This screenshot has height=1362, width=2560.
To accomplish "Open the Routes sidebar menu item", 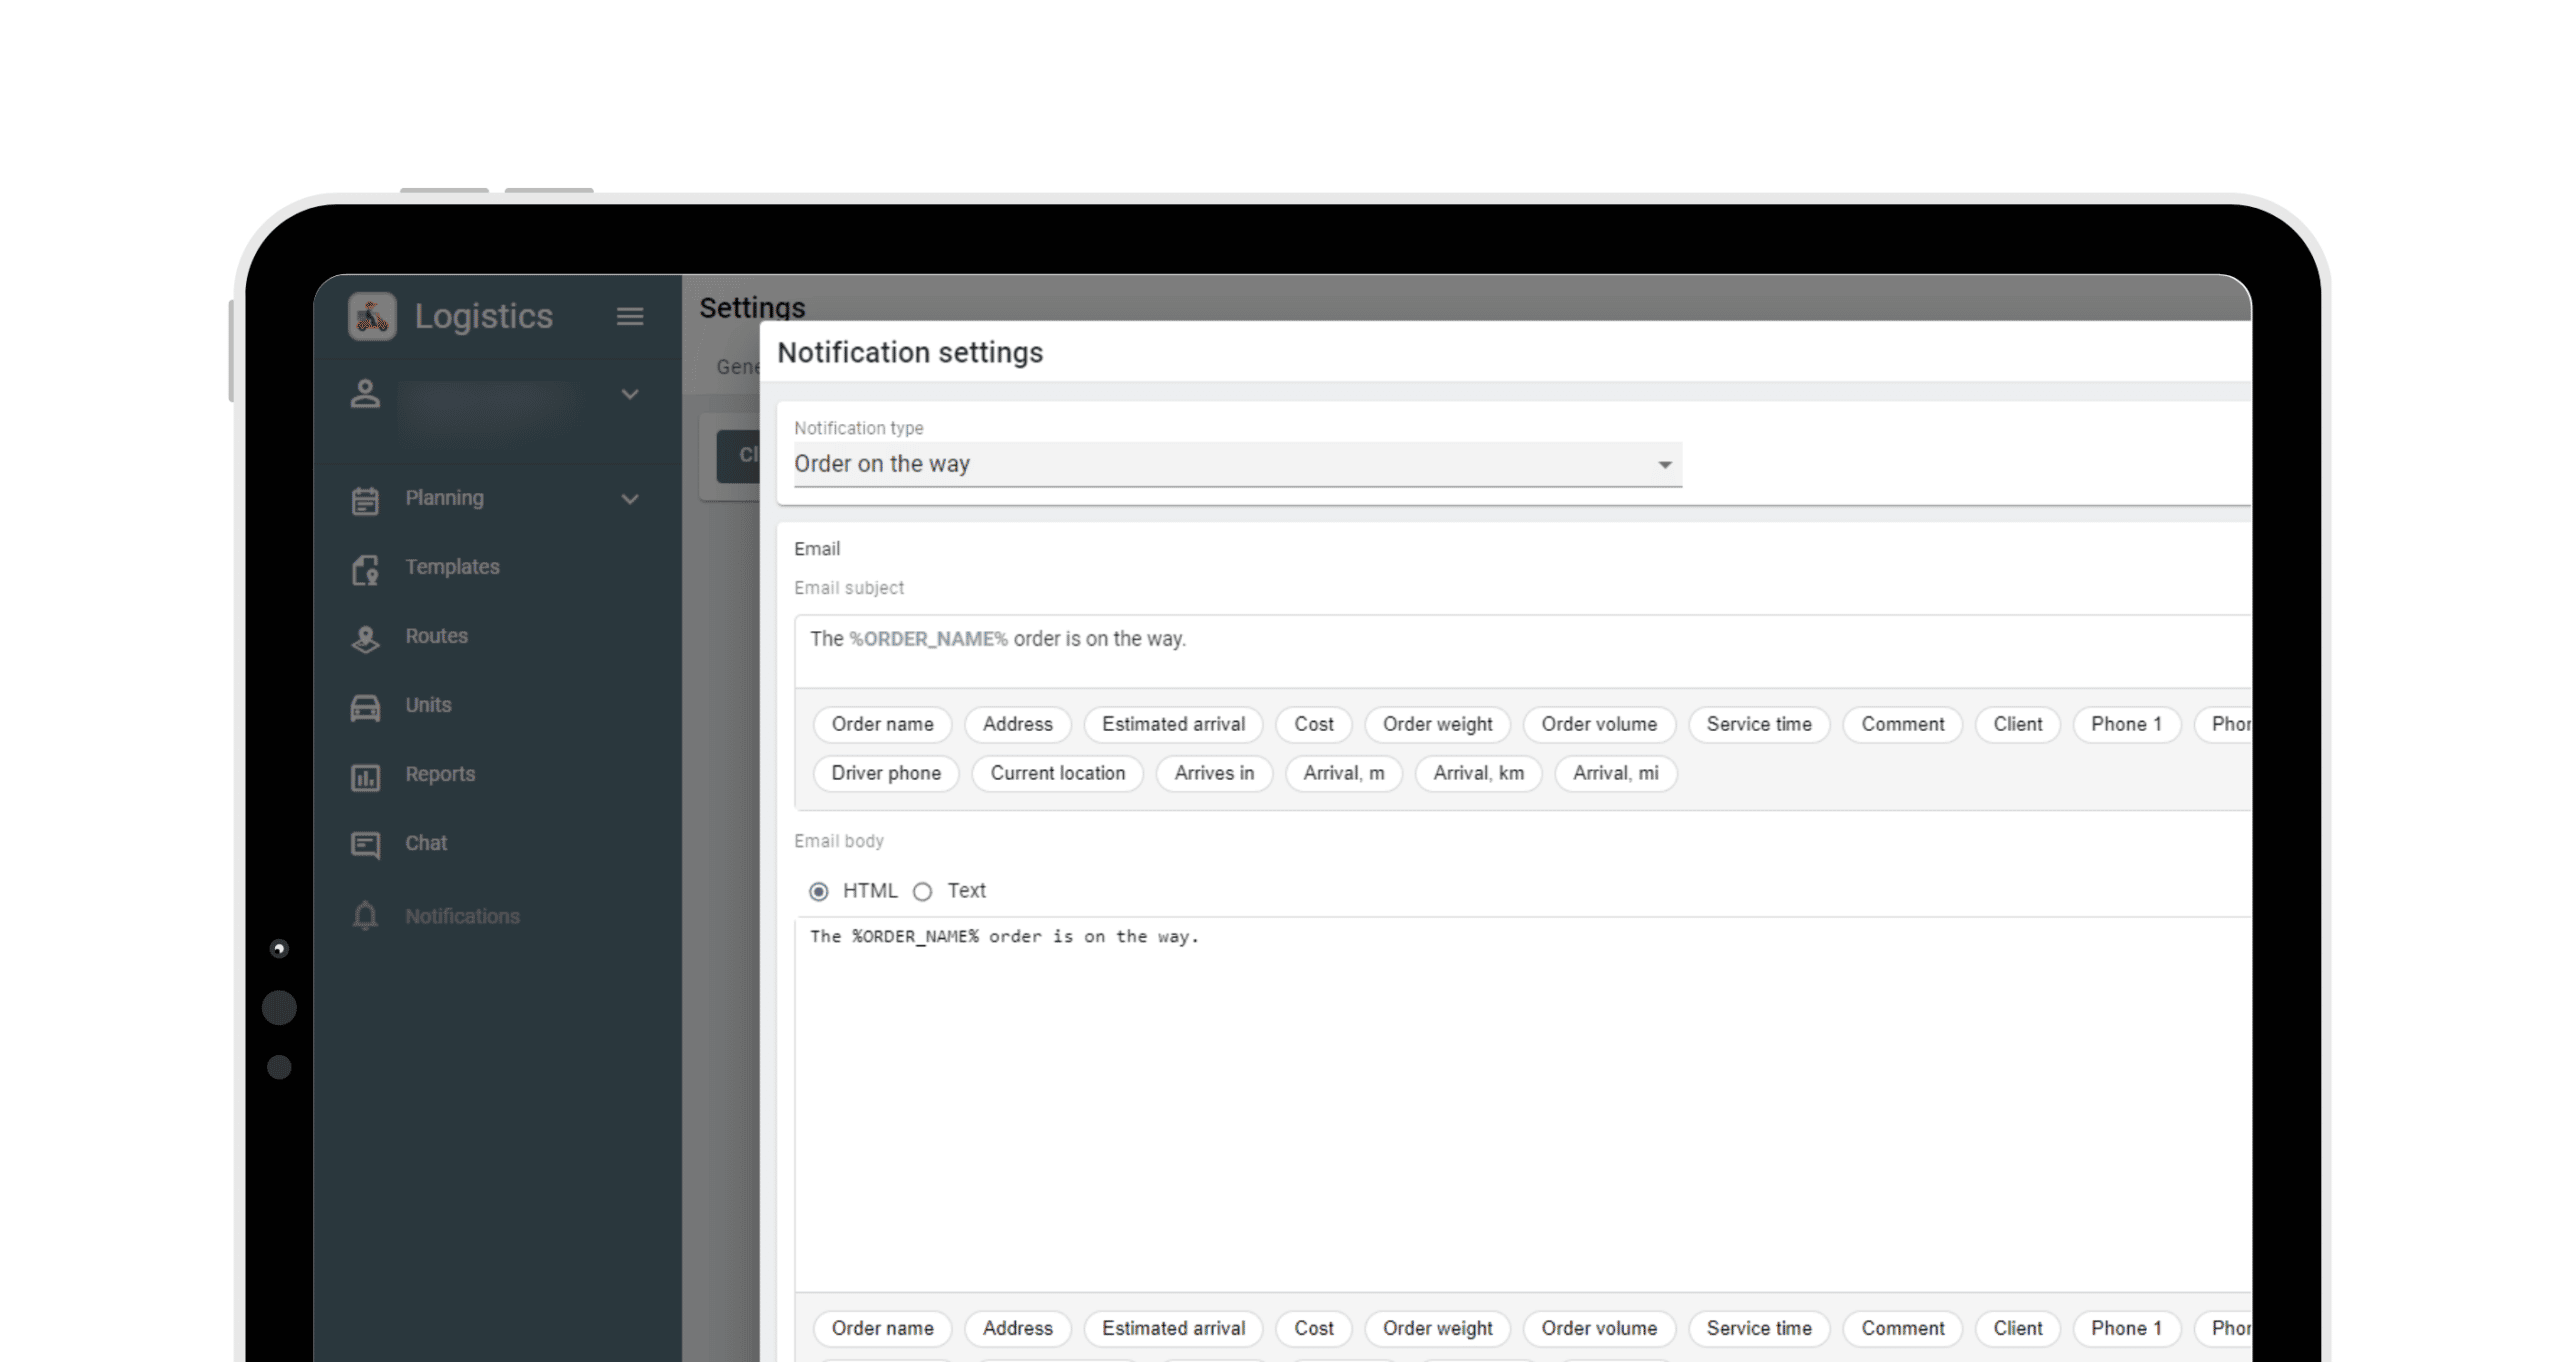I will coord(436,636).
